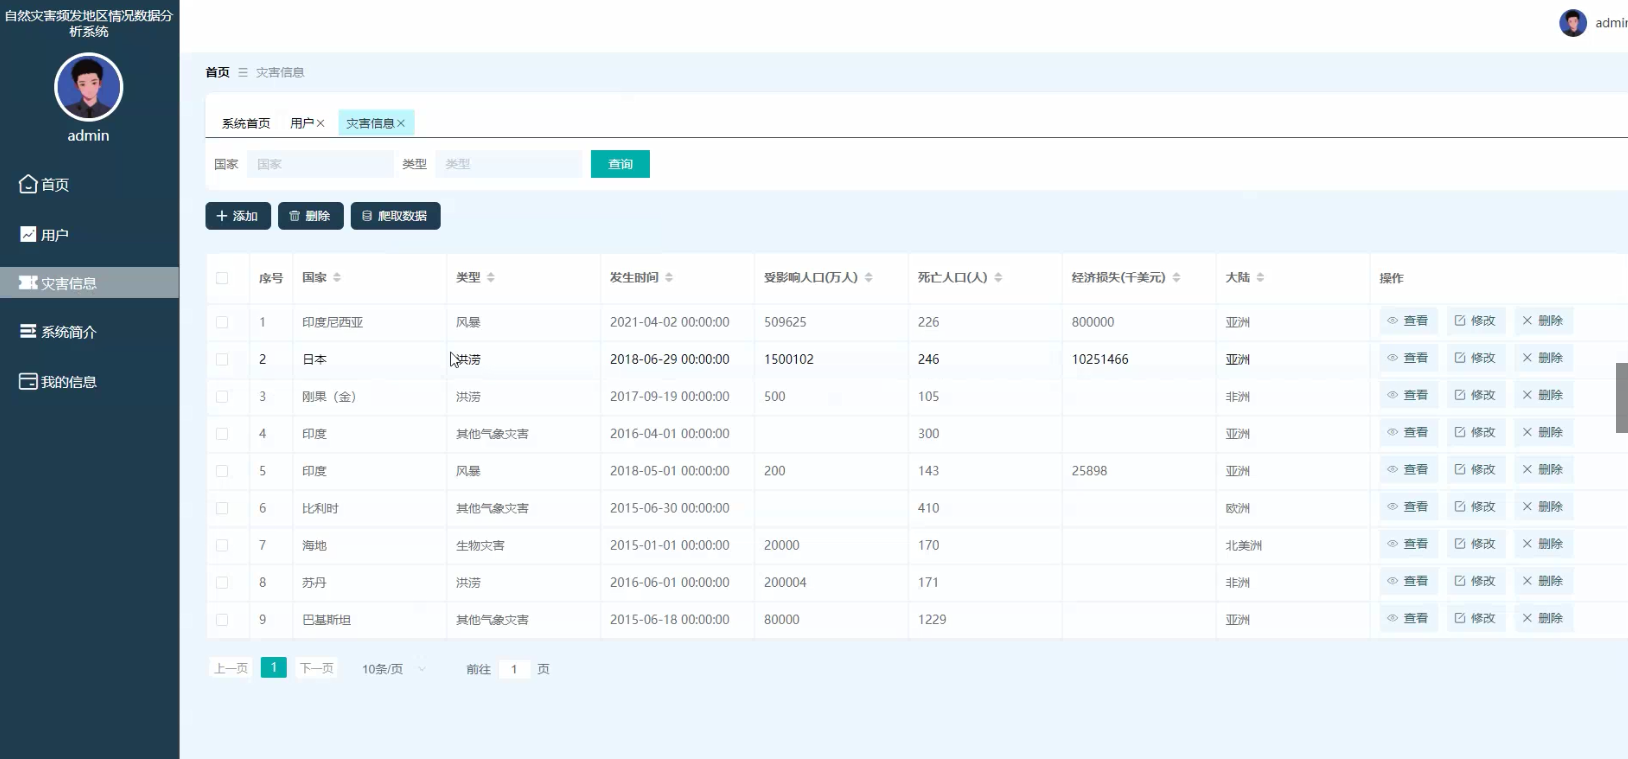Click top-right admin avatar icon

(1573, 23)
